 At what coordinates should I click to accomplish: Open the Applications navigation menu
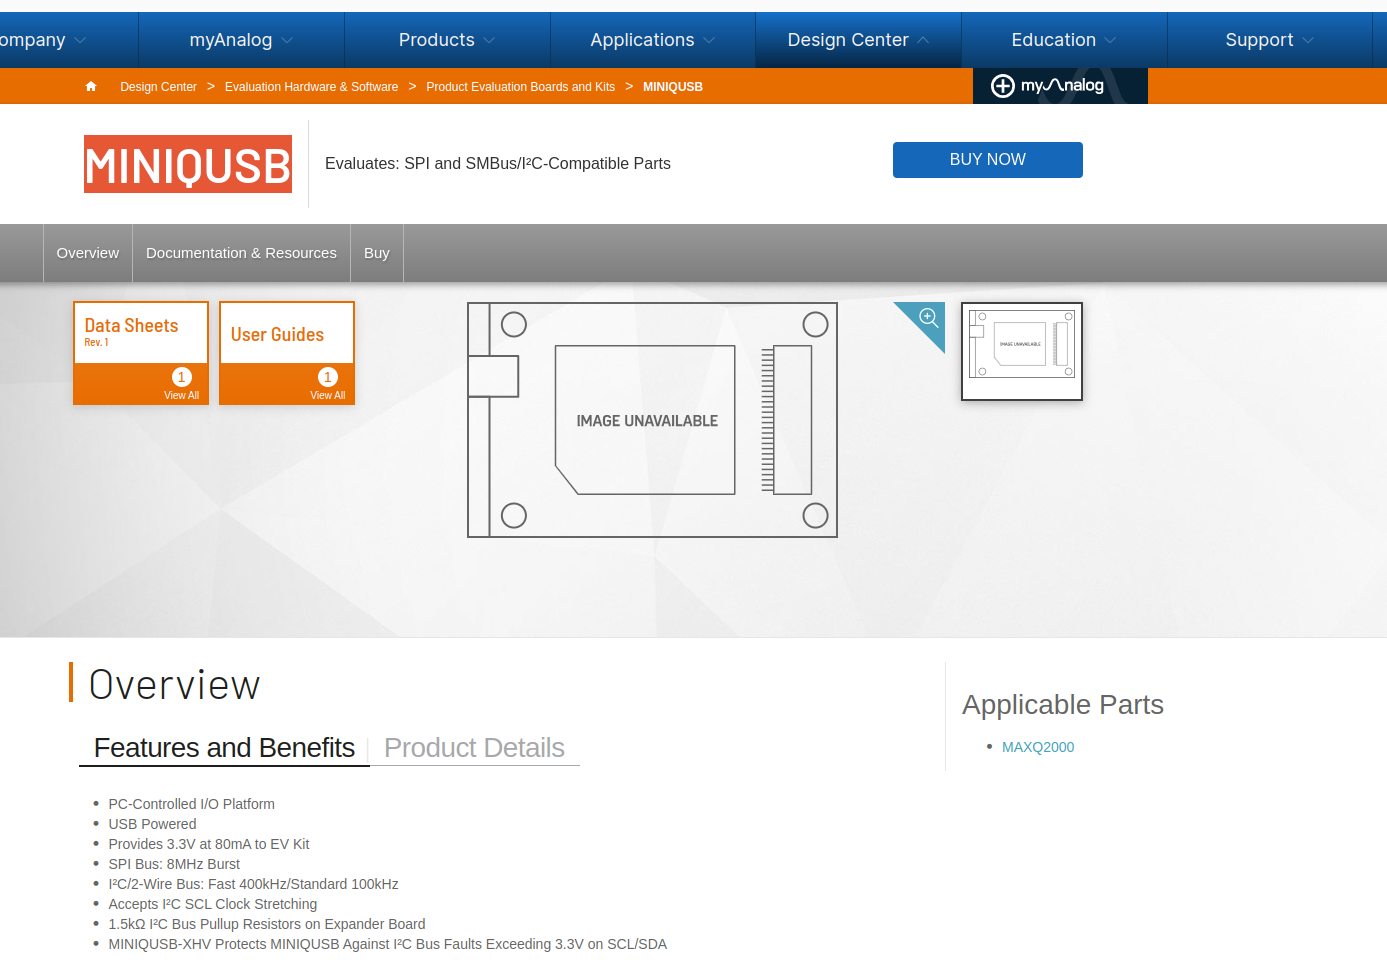(653, 40)
